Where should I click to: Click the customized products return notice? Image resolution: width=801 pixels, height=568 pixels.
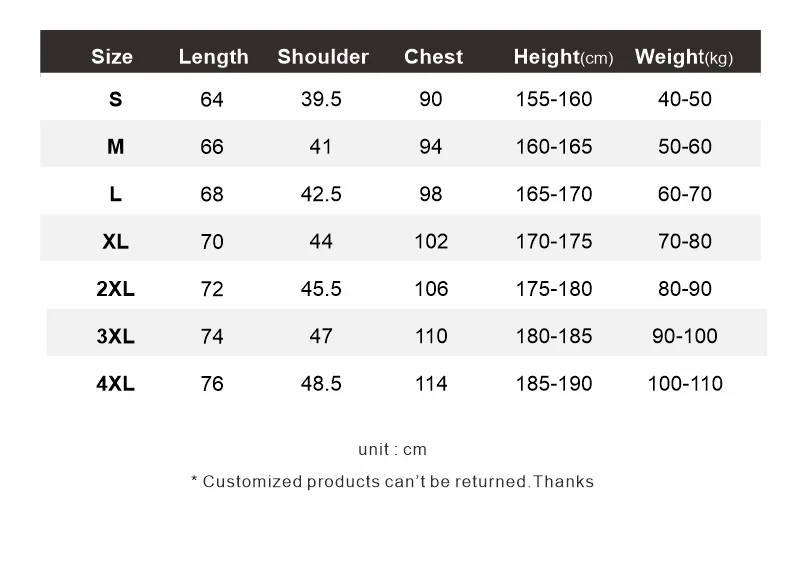coord(392,482)
